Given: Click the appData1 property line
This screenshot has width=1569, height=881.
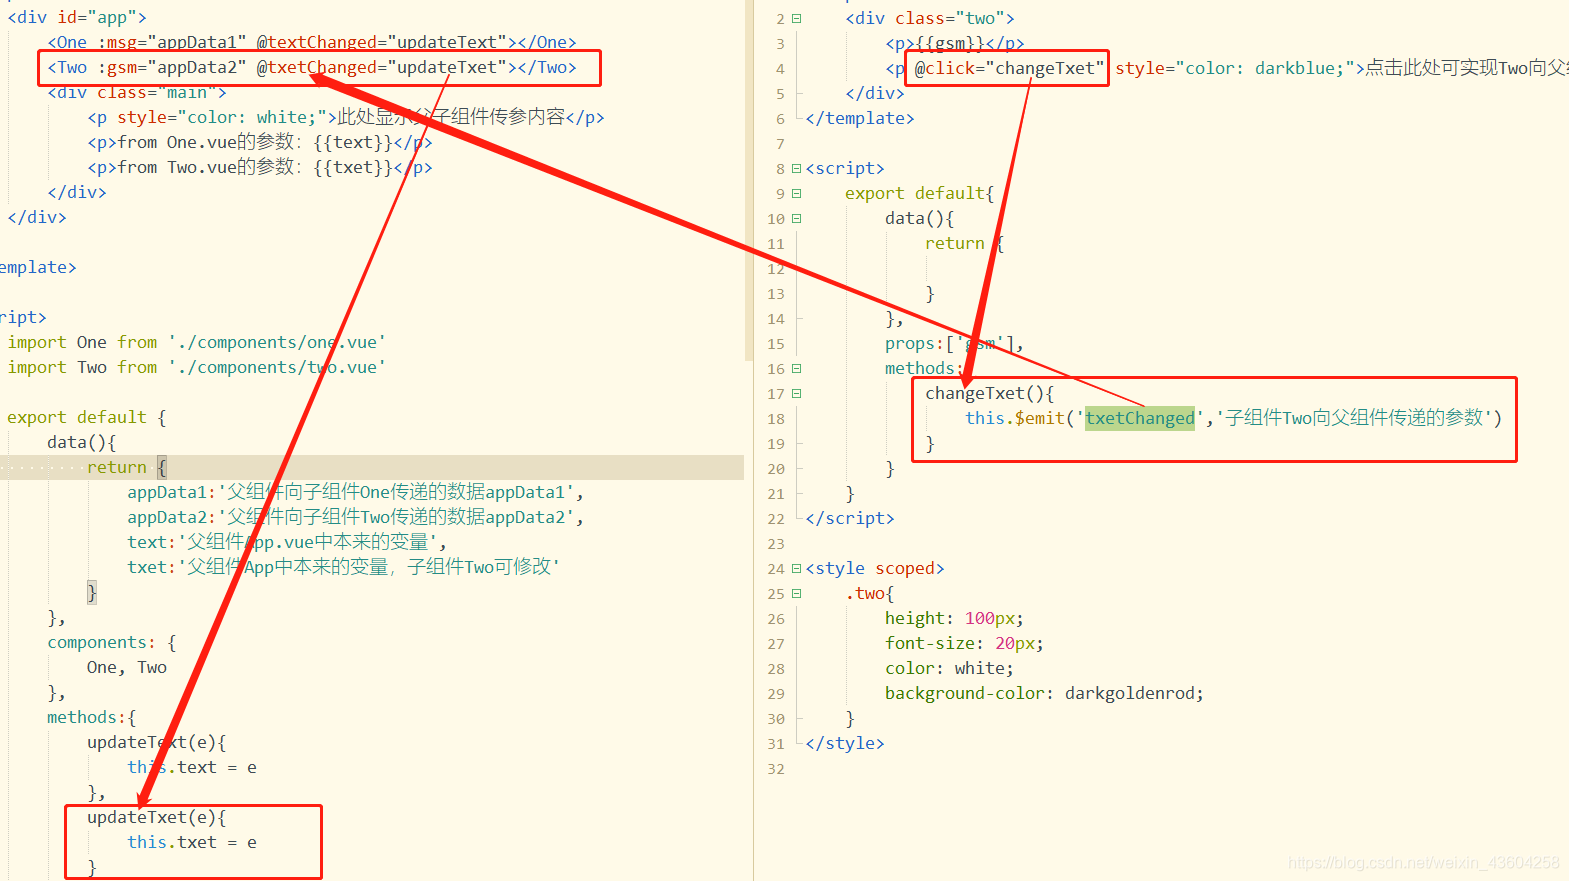Looking at the screenshot, I should (355, 492).
